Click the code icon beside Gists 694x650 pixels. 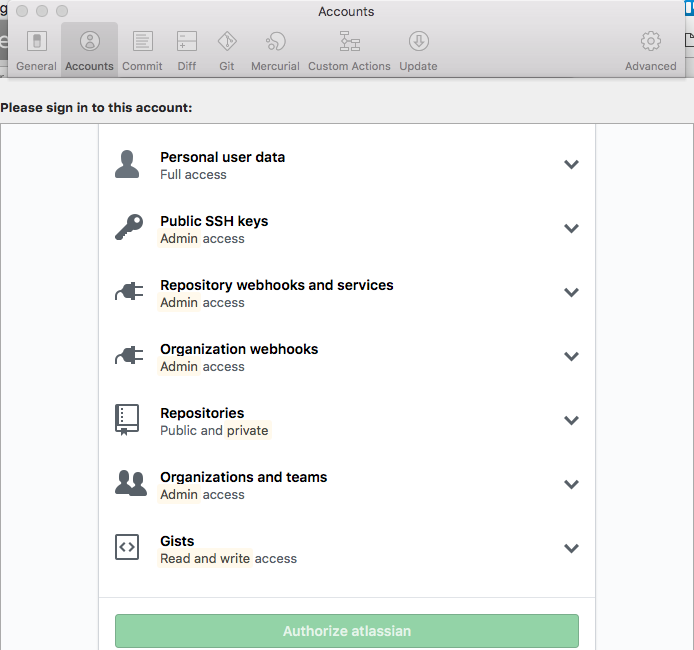(x=127, y=547)
